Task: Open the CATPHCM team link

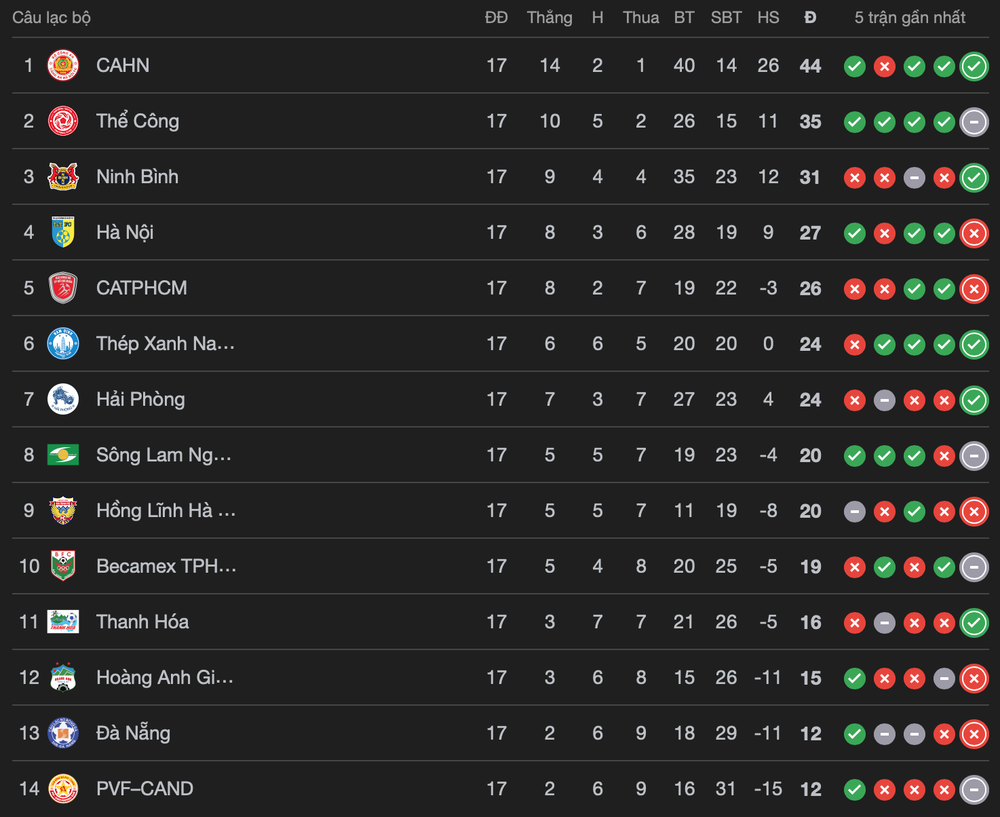Action: (x=141, y=288)
